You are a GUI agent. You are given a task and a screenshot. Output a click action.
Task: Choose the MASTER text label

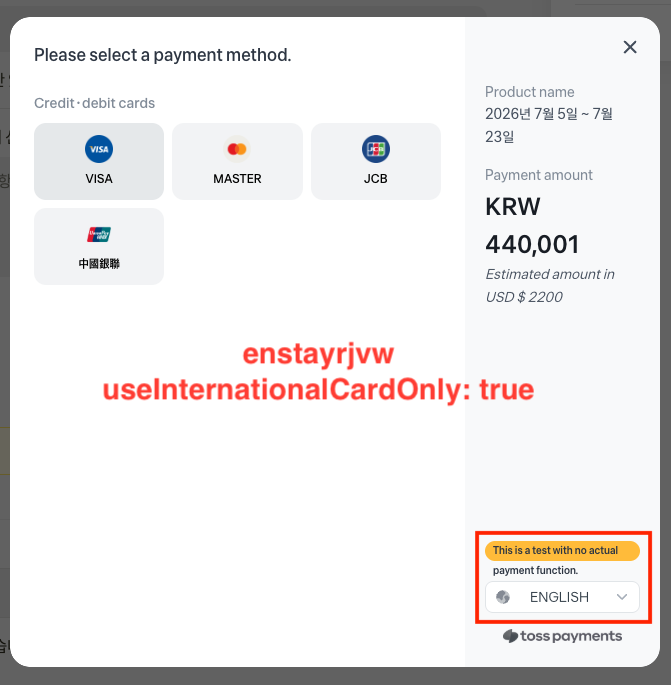point(237,179)
